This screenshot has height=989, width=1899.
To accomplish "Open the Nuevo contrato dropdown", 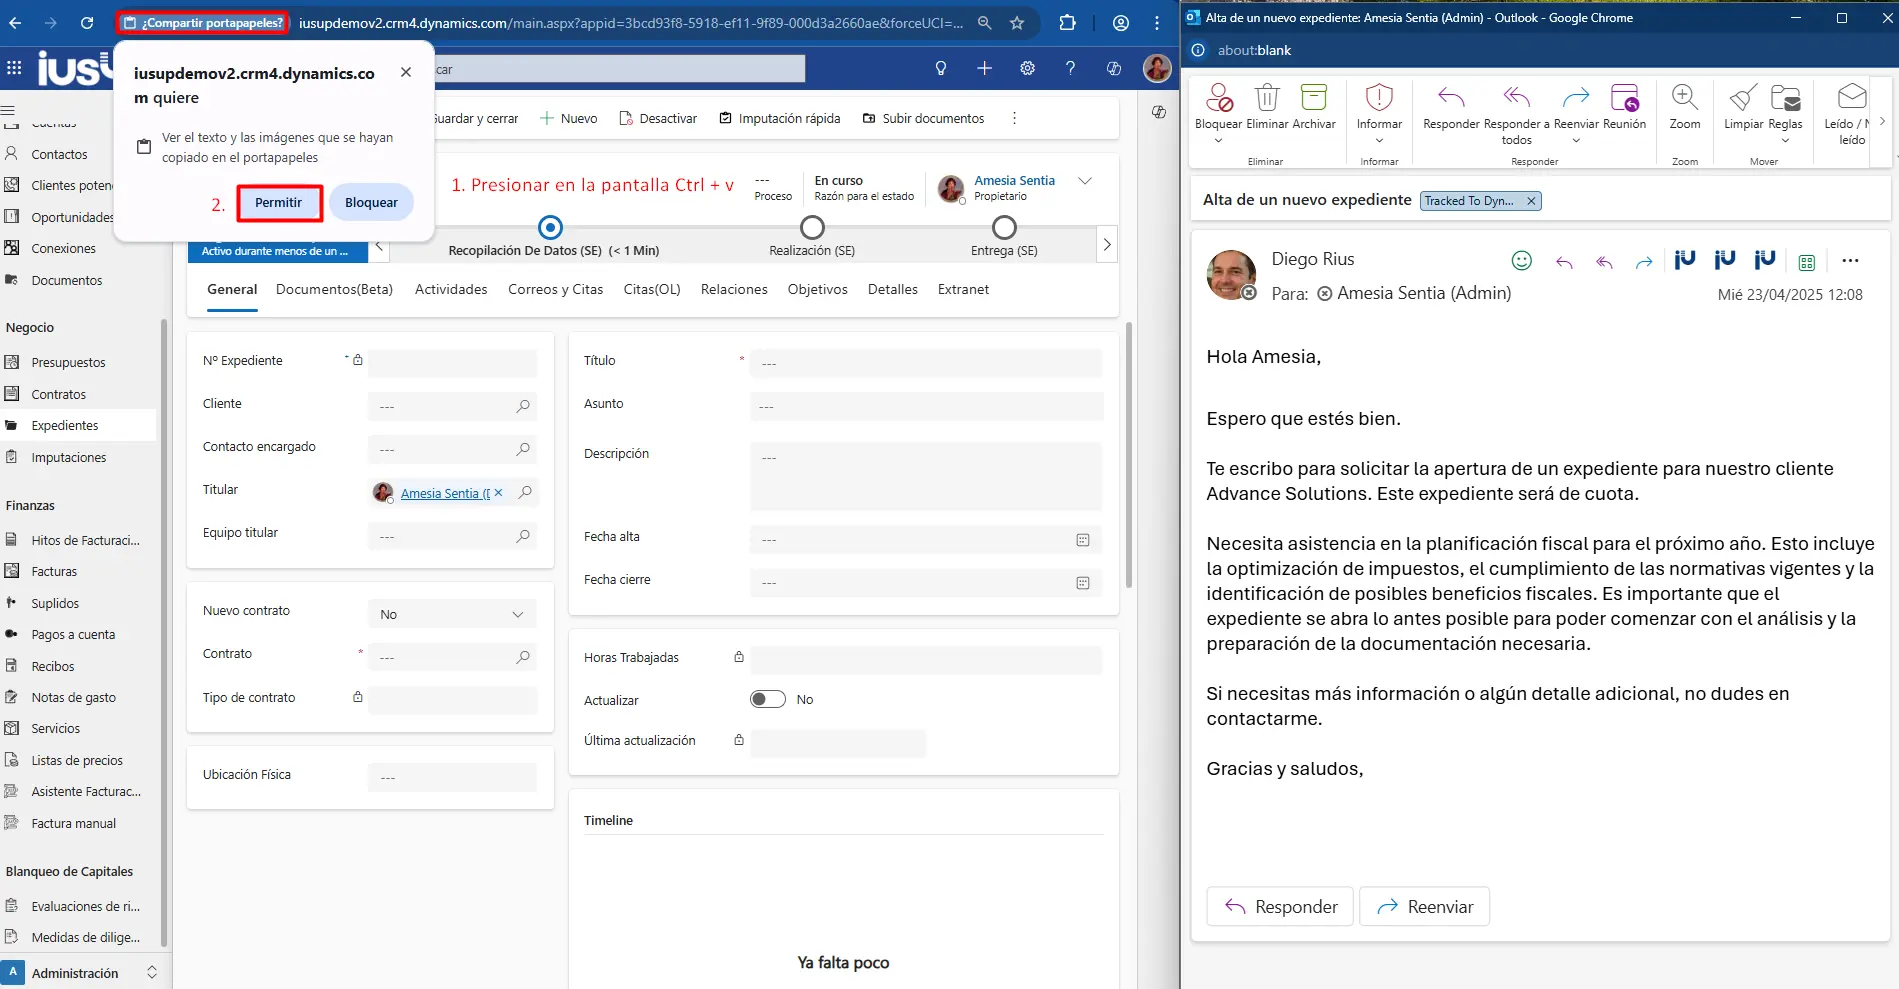I will [452, 614].
